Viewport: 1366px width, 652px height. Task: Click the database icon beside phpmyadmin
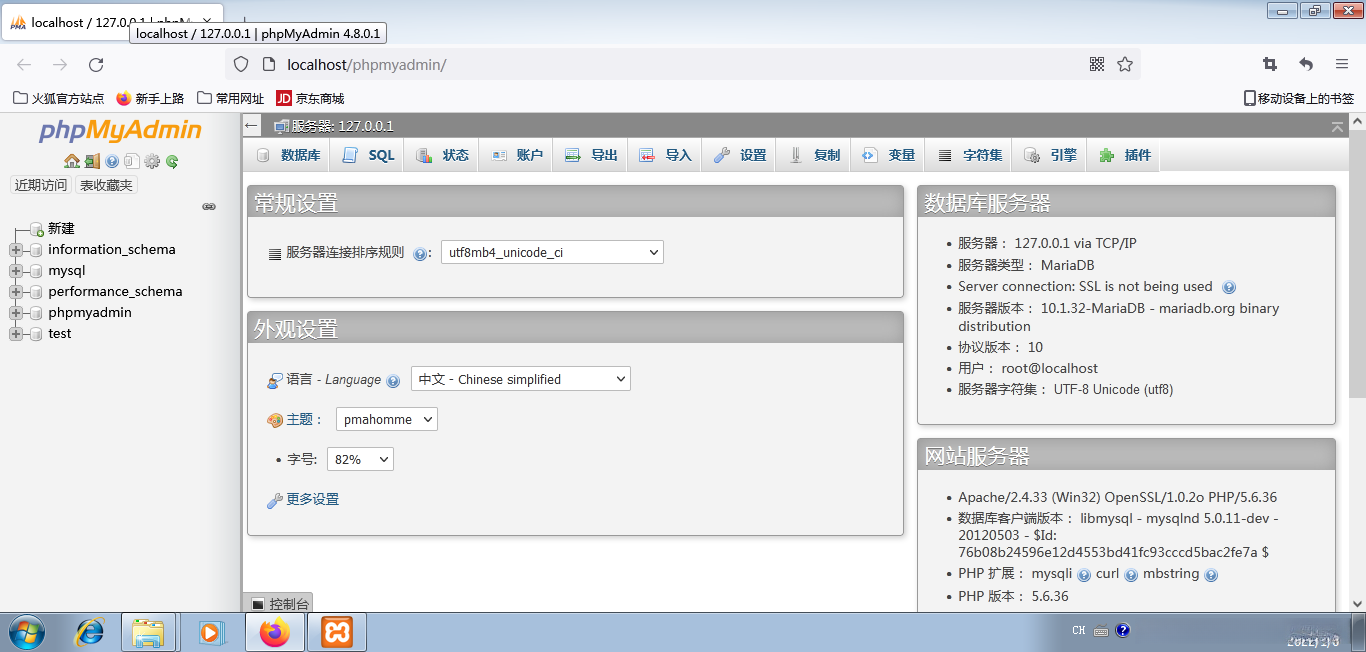click(37, 313)
